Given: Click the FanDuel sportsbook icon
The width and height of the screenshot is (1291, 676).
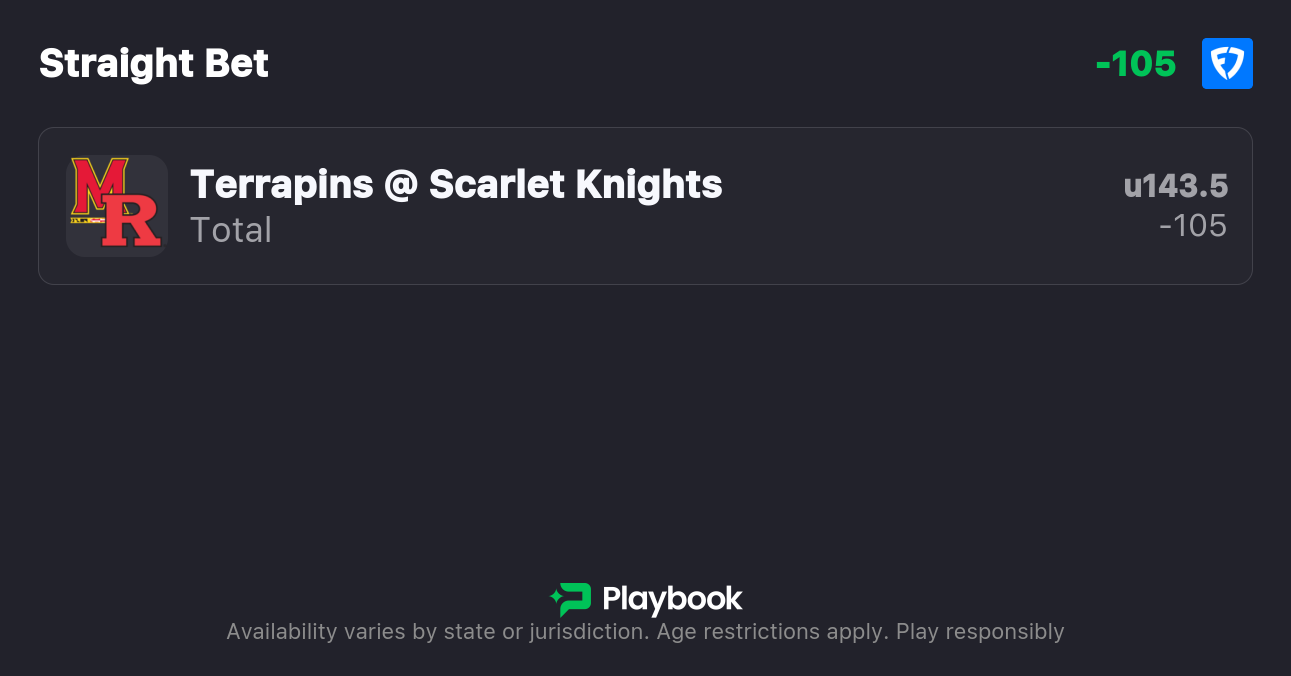Looking at the screenshot, I should click(1227, 64).
